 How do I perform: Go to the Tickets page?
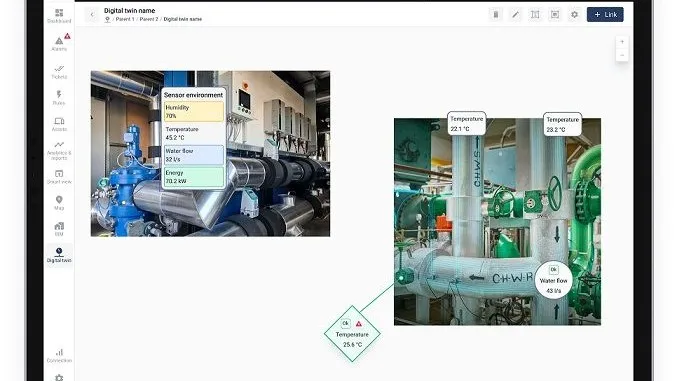click(59, 72)
